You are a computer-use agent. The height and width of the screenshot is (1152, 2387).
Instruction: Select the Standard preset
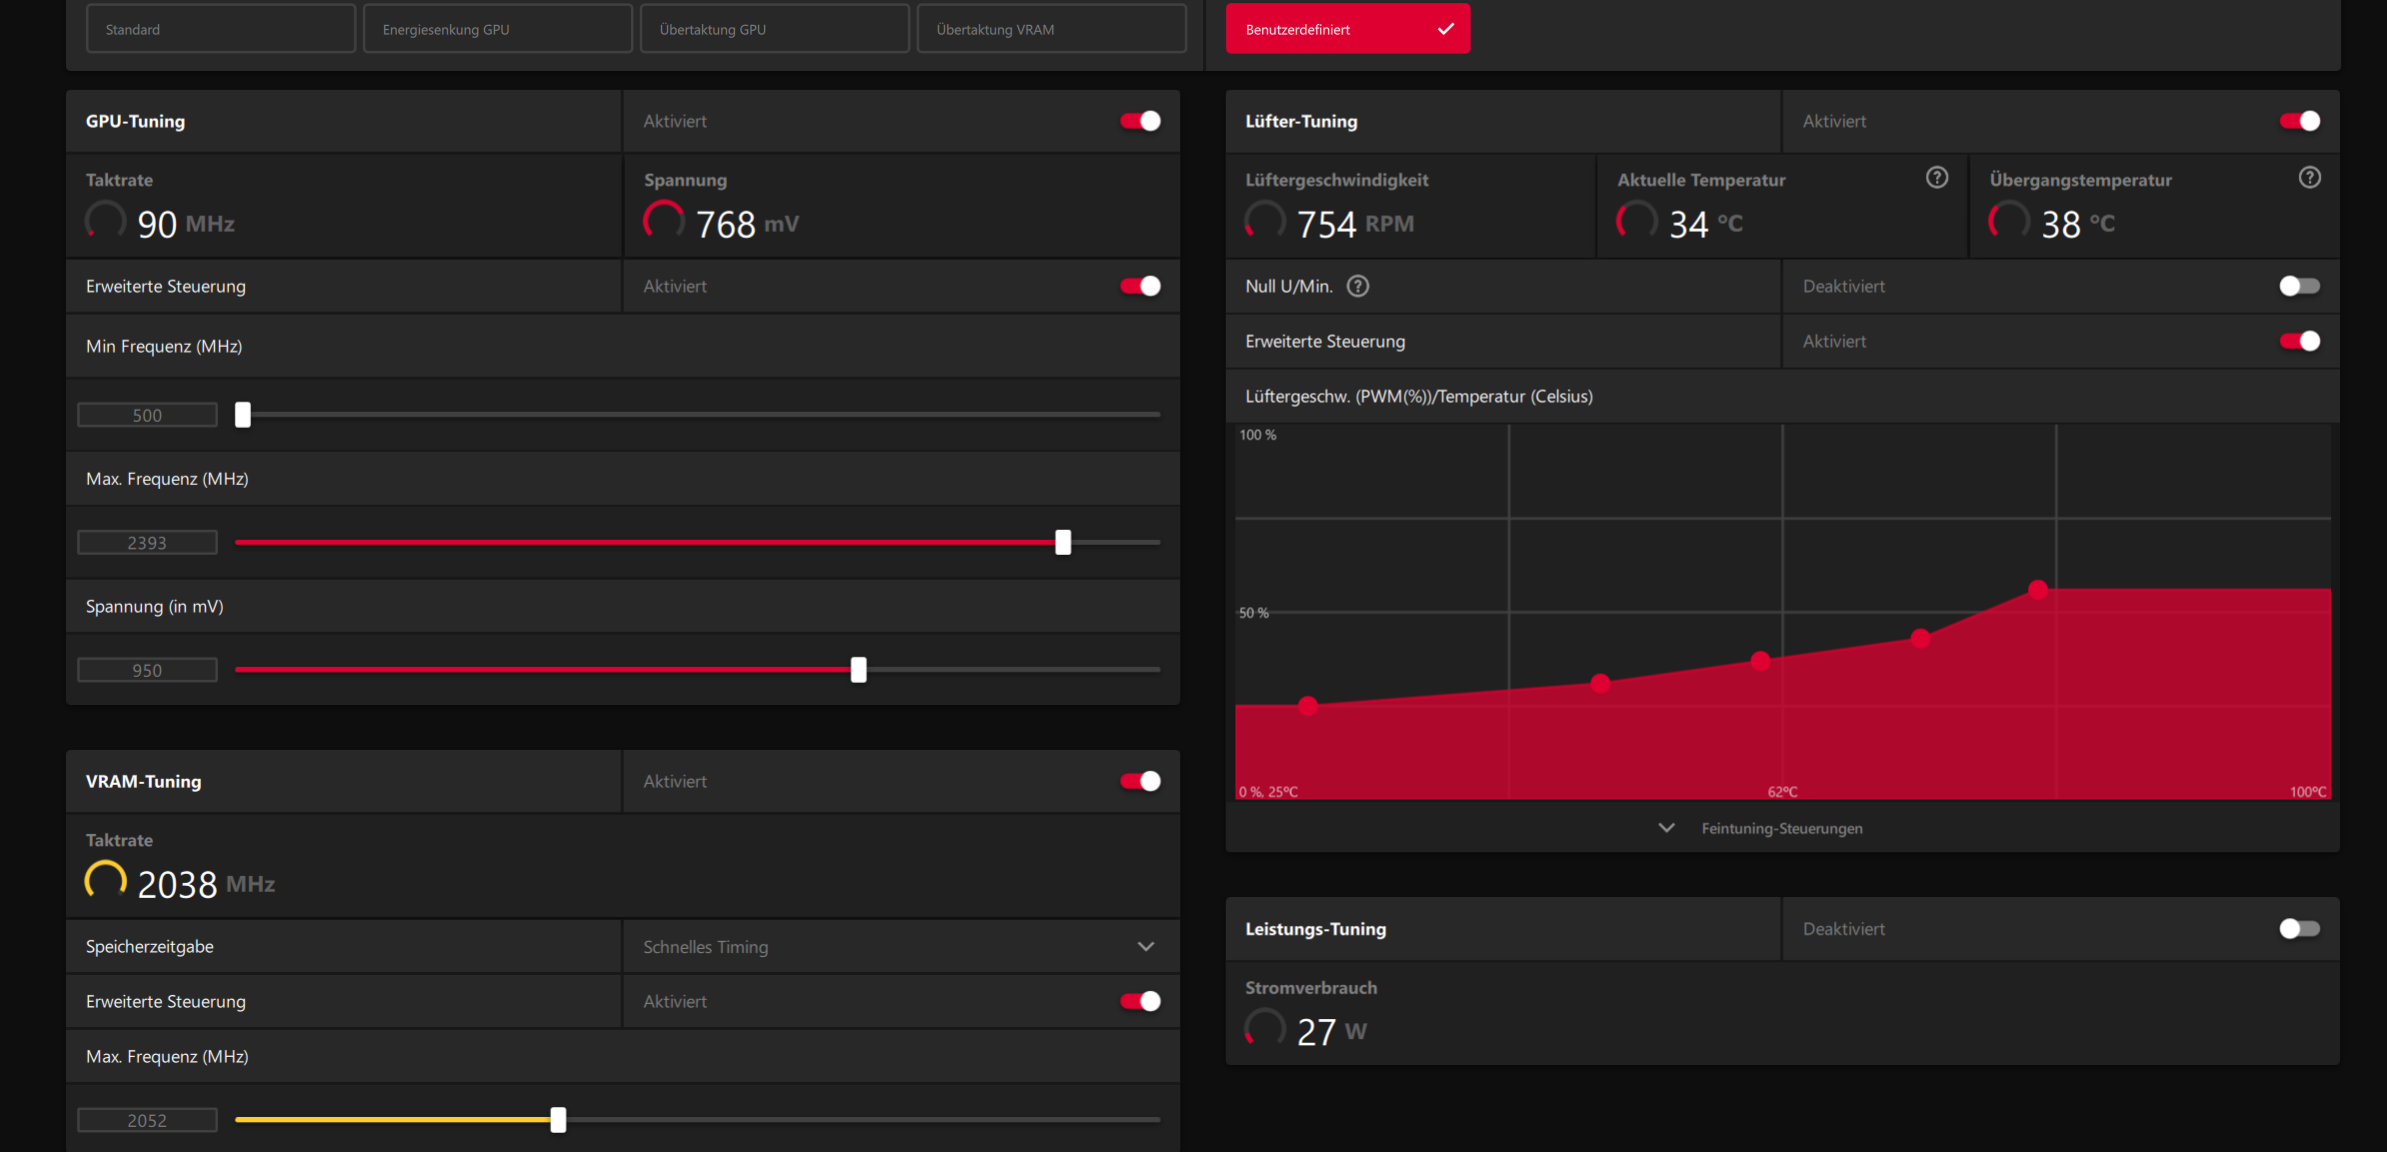[221, 29]
